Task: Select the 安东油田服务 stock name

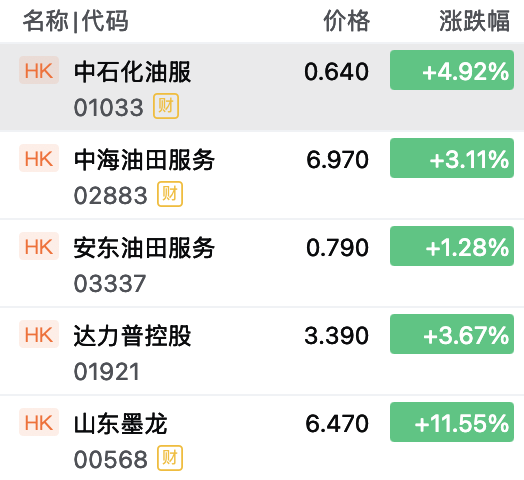Action: pos(144,247)
